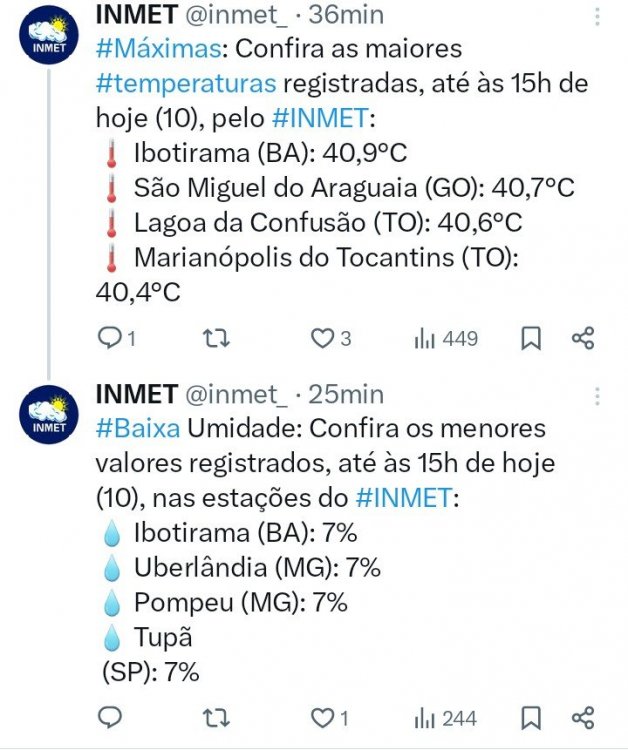Retweet the Máximas temperatures post
This screenshot has width=628, height=750.
pos(214,338)
